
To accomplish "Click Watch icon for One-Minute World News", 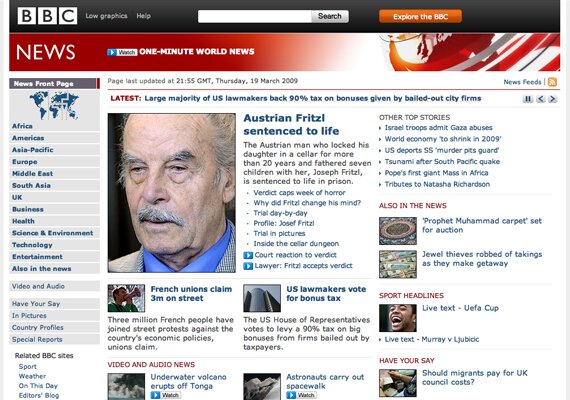I will 122,52.
